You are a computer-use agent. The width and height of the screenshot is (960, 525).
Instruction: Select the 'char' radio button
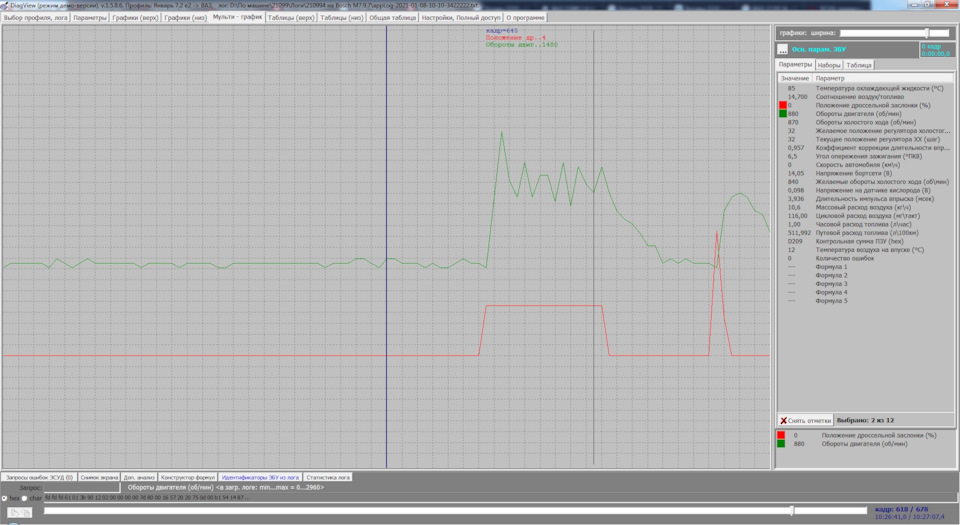pyautogui.click(x=24, y=498)
